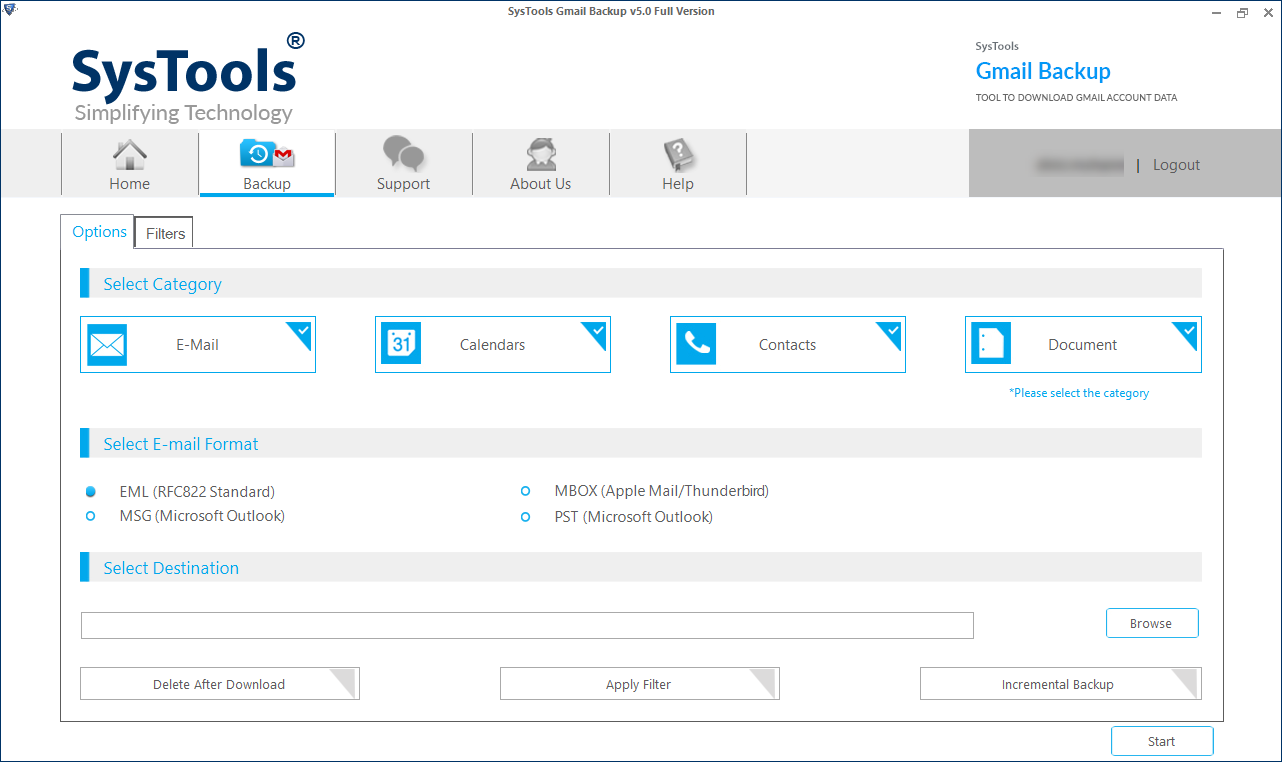This screenshot has width=1282, height=762.
Task: Minimize the Gmail Backup window
Action: tap(1219, 12)
